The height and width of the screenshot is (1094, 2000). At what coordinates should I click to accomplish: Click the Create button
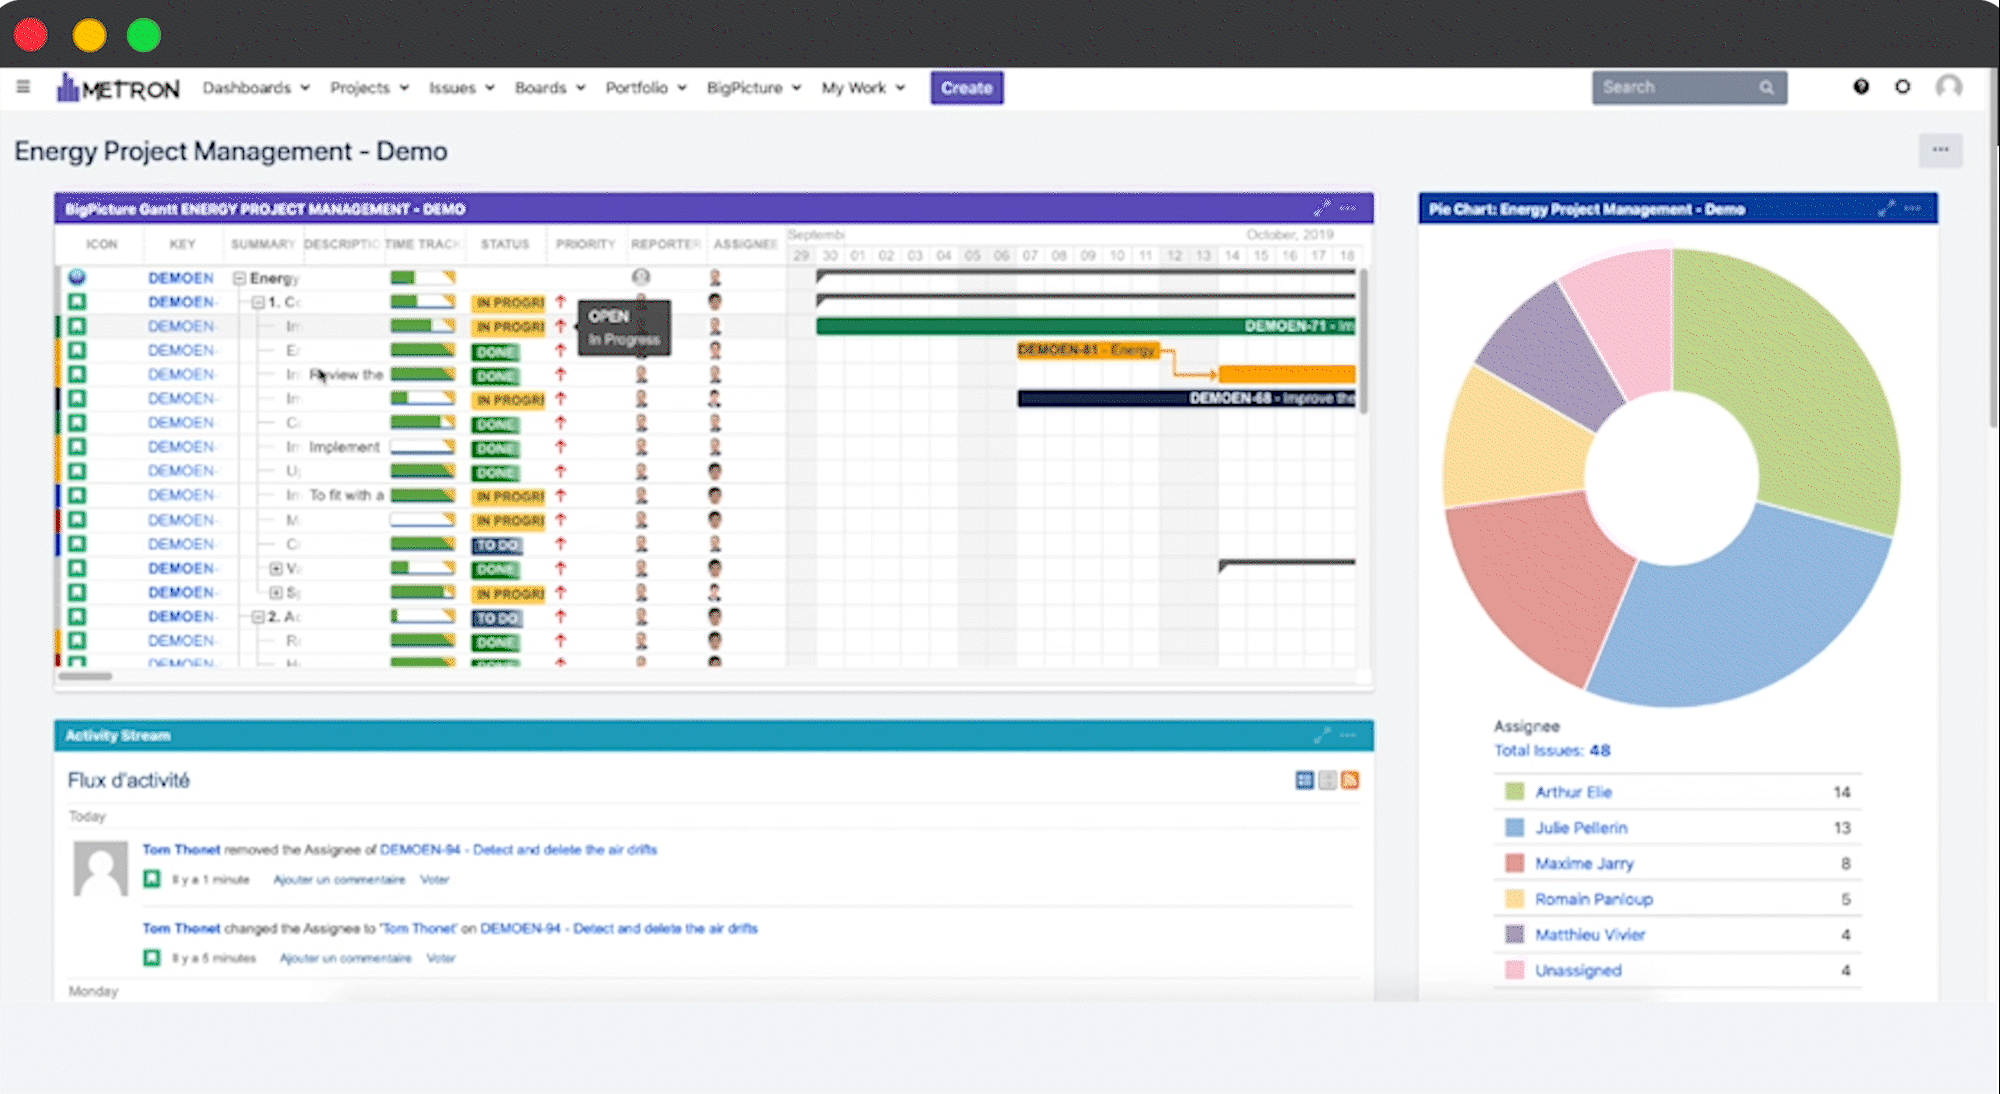966,88
